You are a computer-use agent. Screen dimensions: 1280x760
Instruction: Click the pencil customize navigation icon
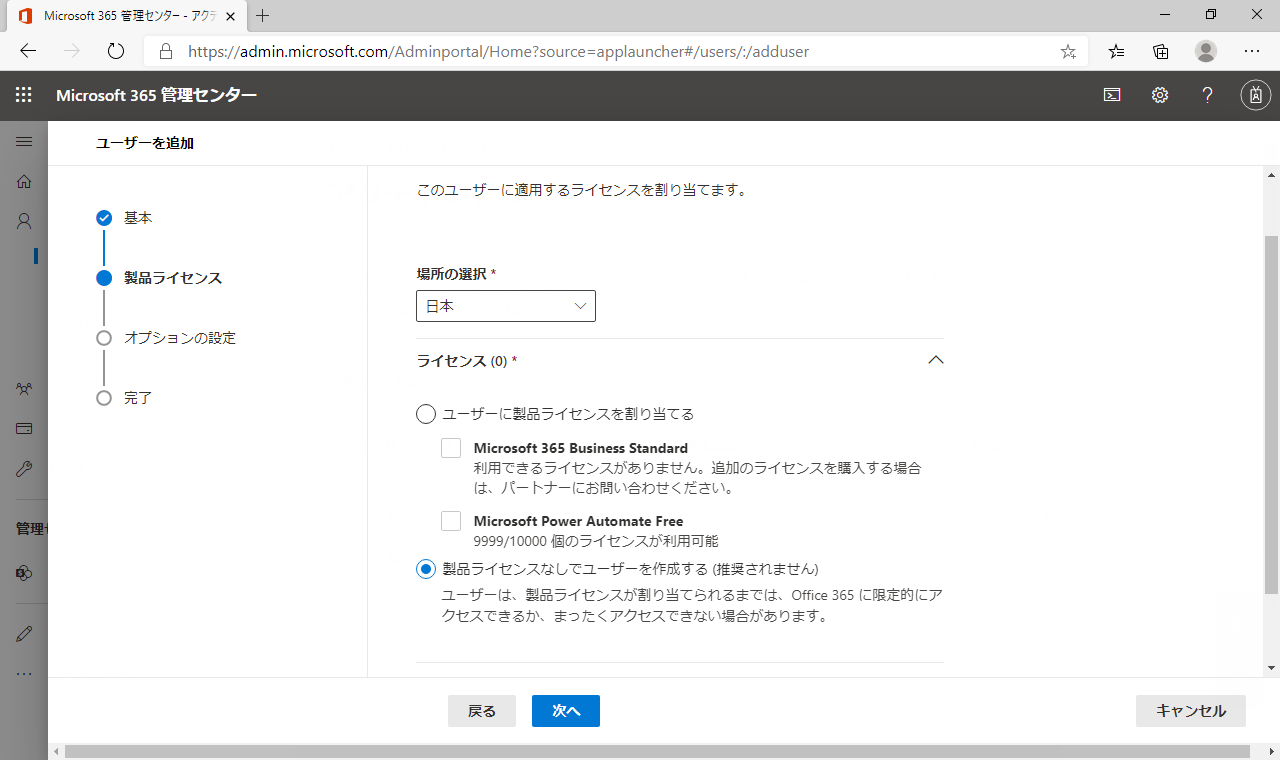coord(24,633)
